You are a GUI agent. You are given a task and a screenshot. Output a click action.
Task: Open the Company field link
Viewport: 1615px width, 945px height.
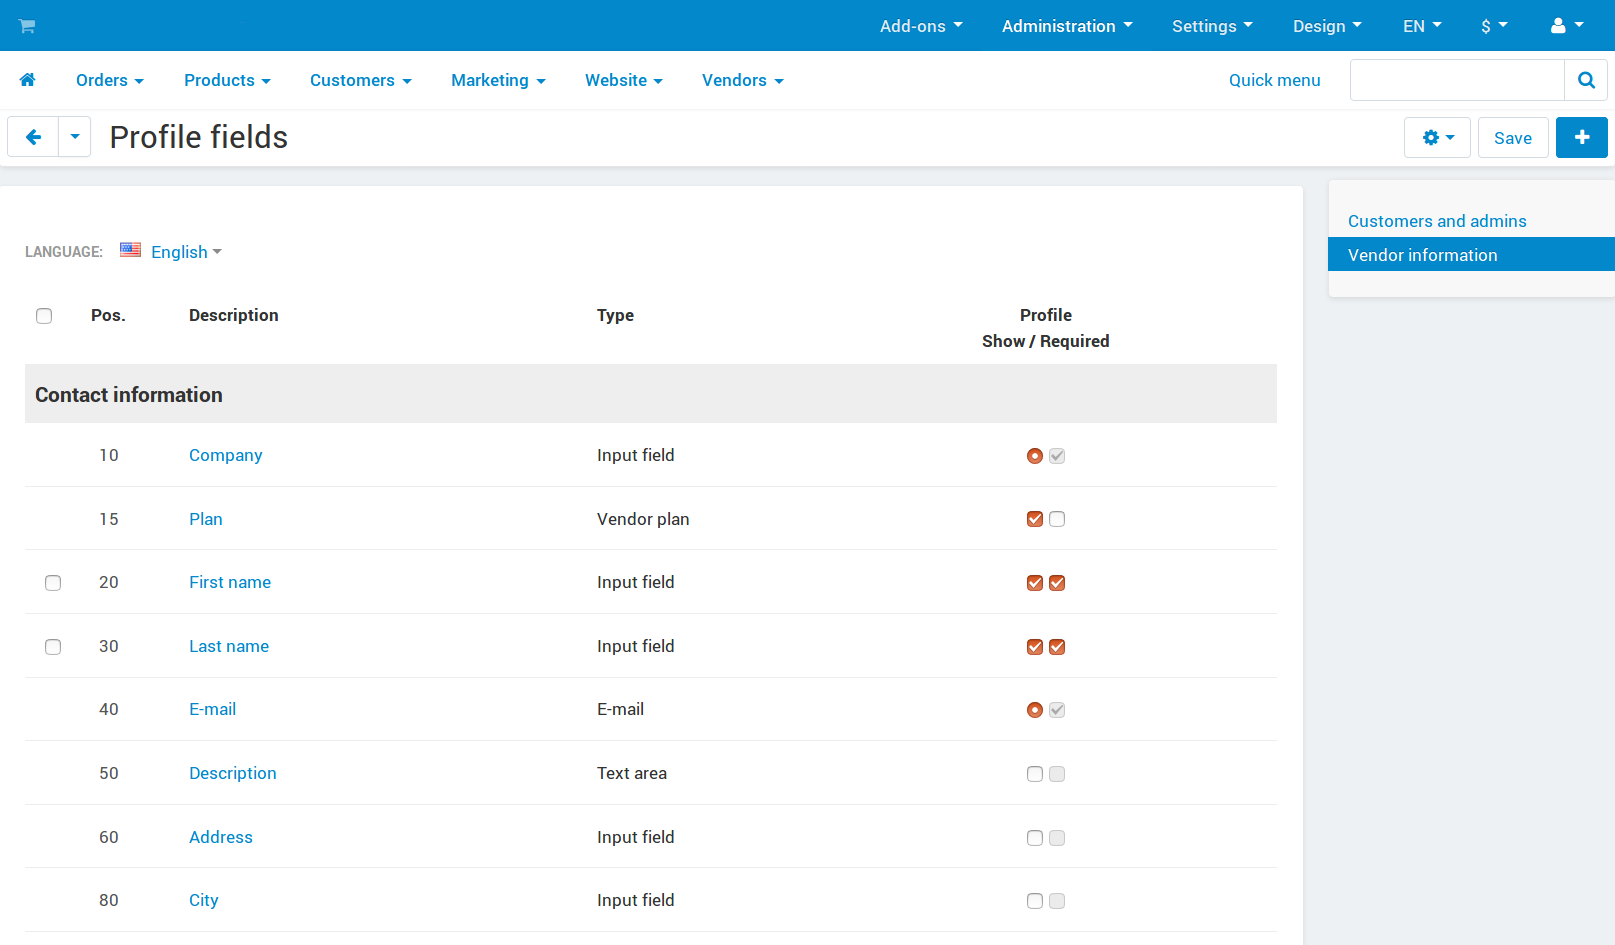(226, 455)
